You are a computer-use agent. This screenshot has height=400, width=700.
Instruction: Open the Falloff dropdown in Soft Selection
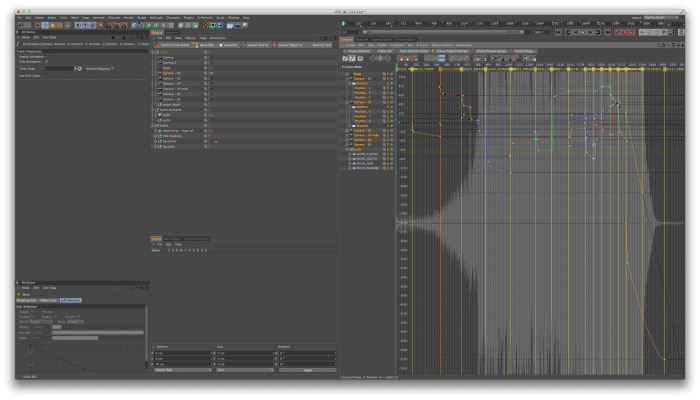pyautogui.click(x=41, y=321)
